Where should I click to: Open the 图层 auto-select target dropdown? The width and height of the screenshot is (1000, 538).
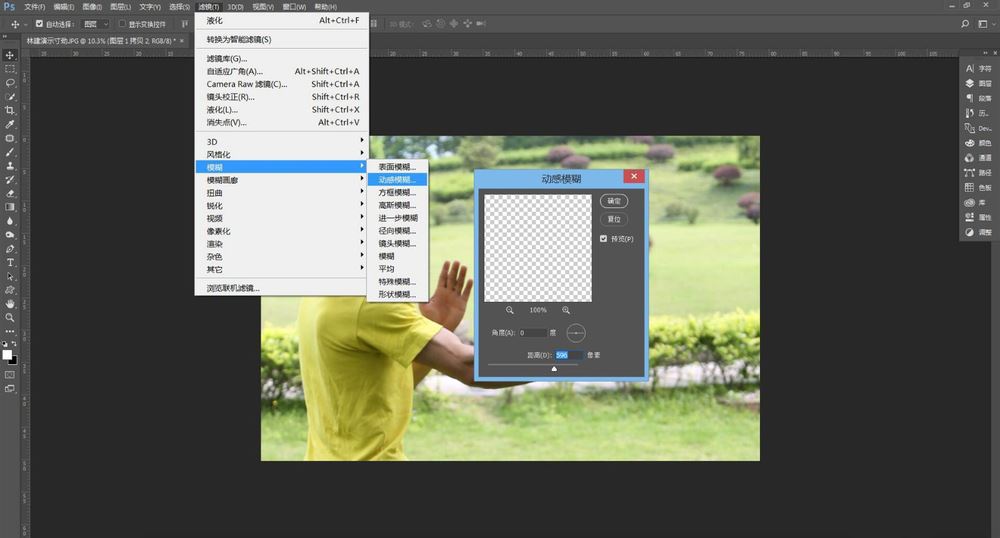pos(96,23)
